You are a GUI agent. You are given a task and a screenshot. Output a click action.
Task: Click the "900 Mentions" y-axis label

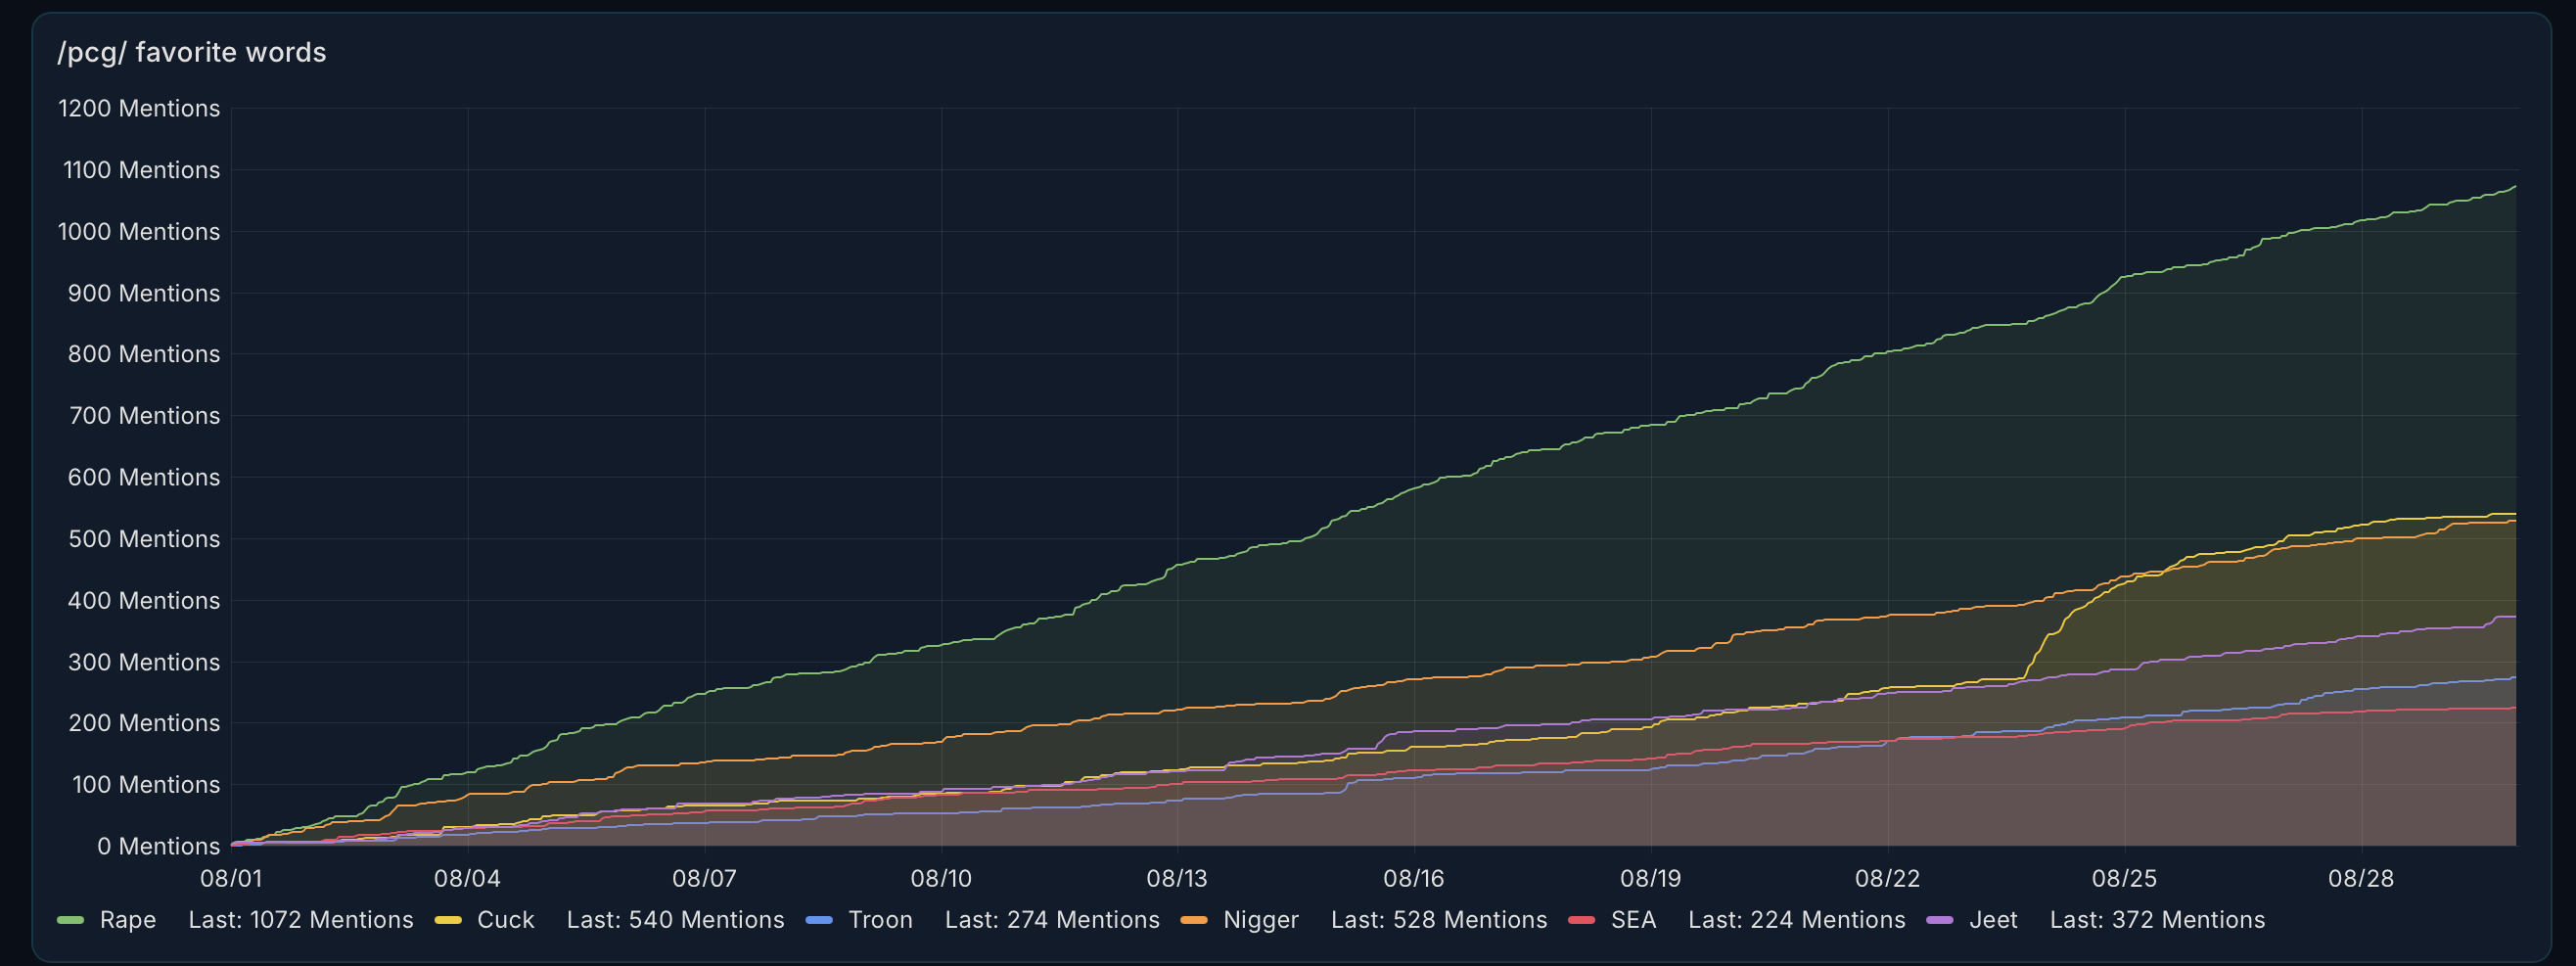[144, 293]
